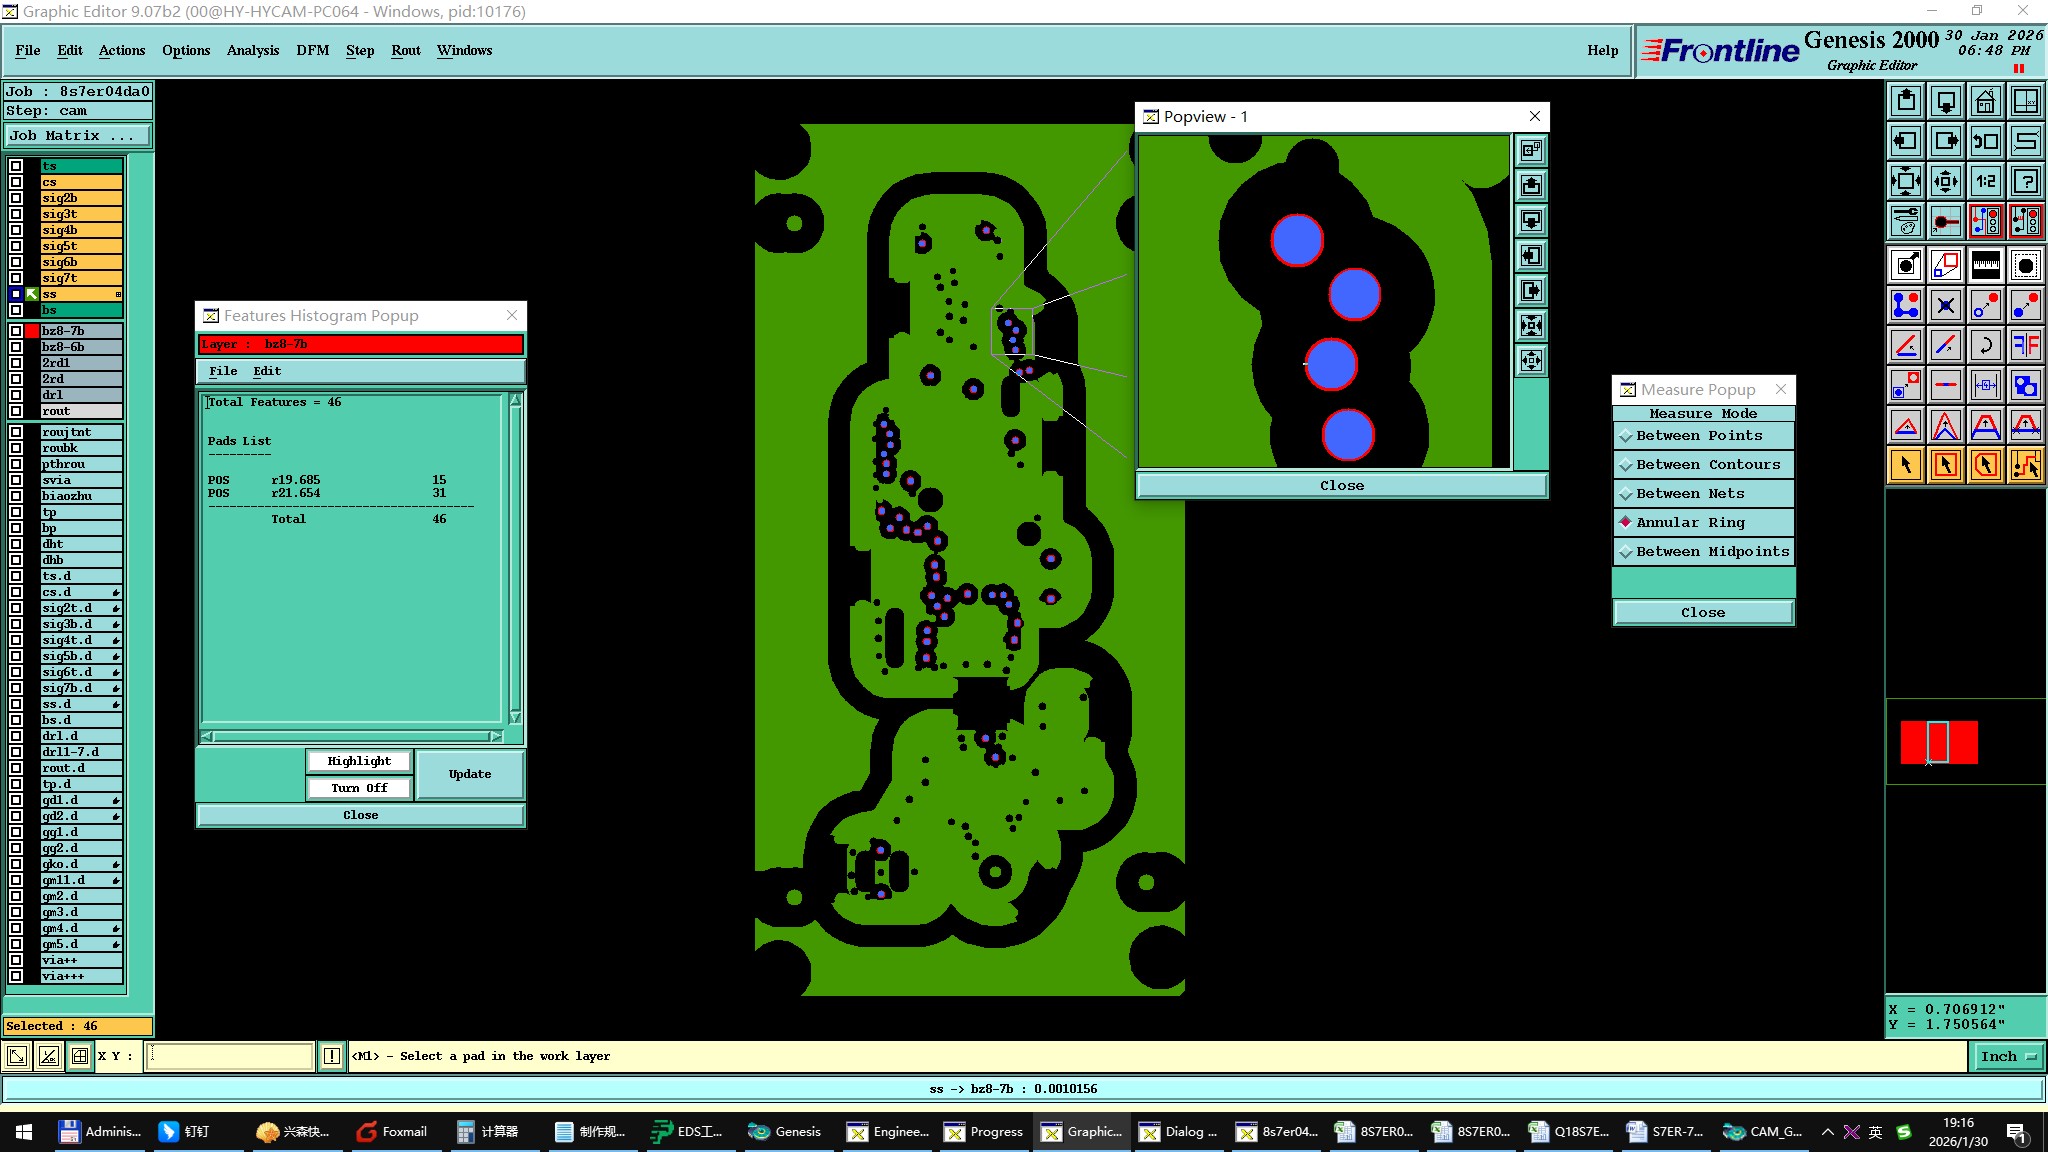The width and height of the screenshot is (2048, 1152).
Task: Click the exclamation icon beside XY field
Action: tap(331, 1056)
